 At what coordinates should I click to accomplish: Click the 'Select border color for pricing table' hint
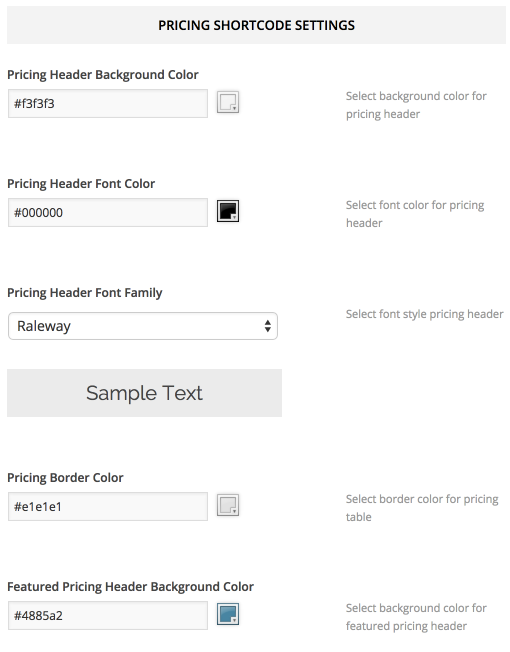(x=422, y=508)
